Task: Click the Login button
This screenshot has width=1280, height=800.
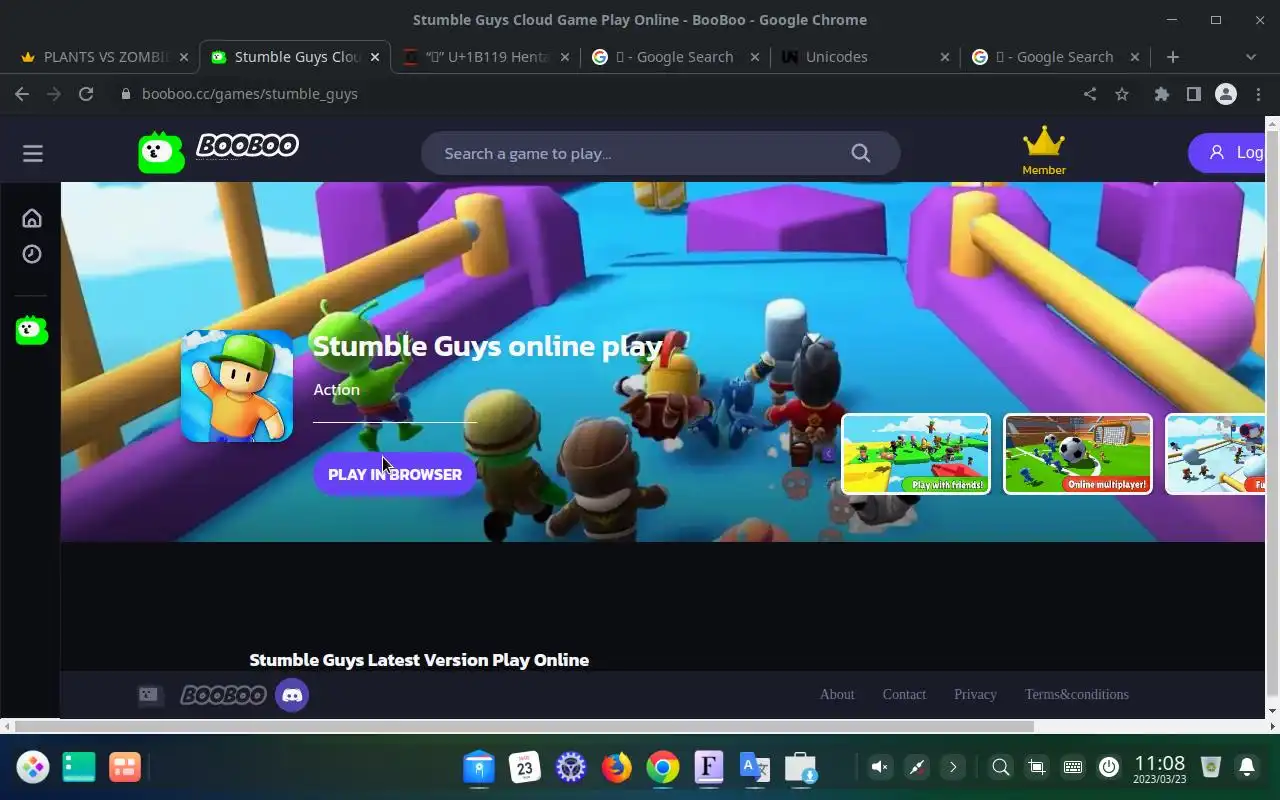Action: click(1228, 153)
